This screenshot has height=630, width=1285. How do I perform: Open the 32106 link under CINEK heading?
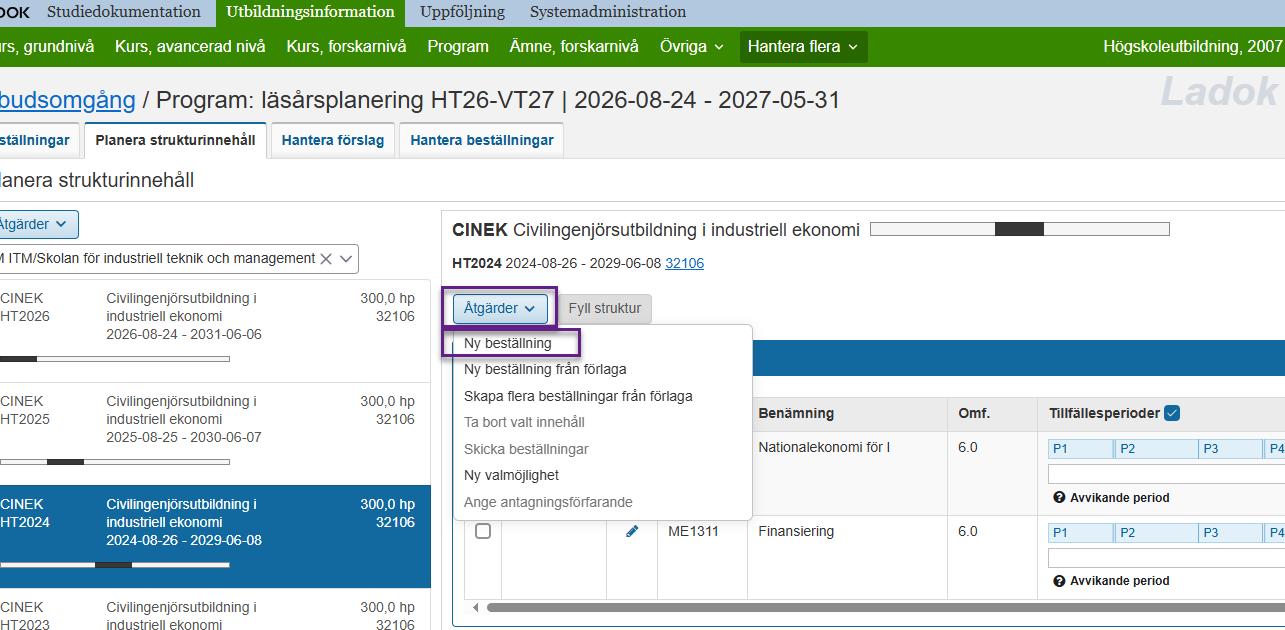pyautogui.click(x=684, y=263)
